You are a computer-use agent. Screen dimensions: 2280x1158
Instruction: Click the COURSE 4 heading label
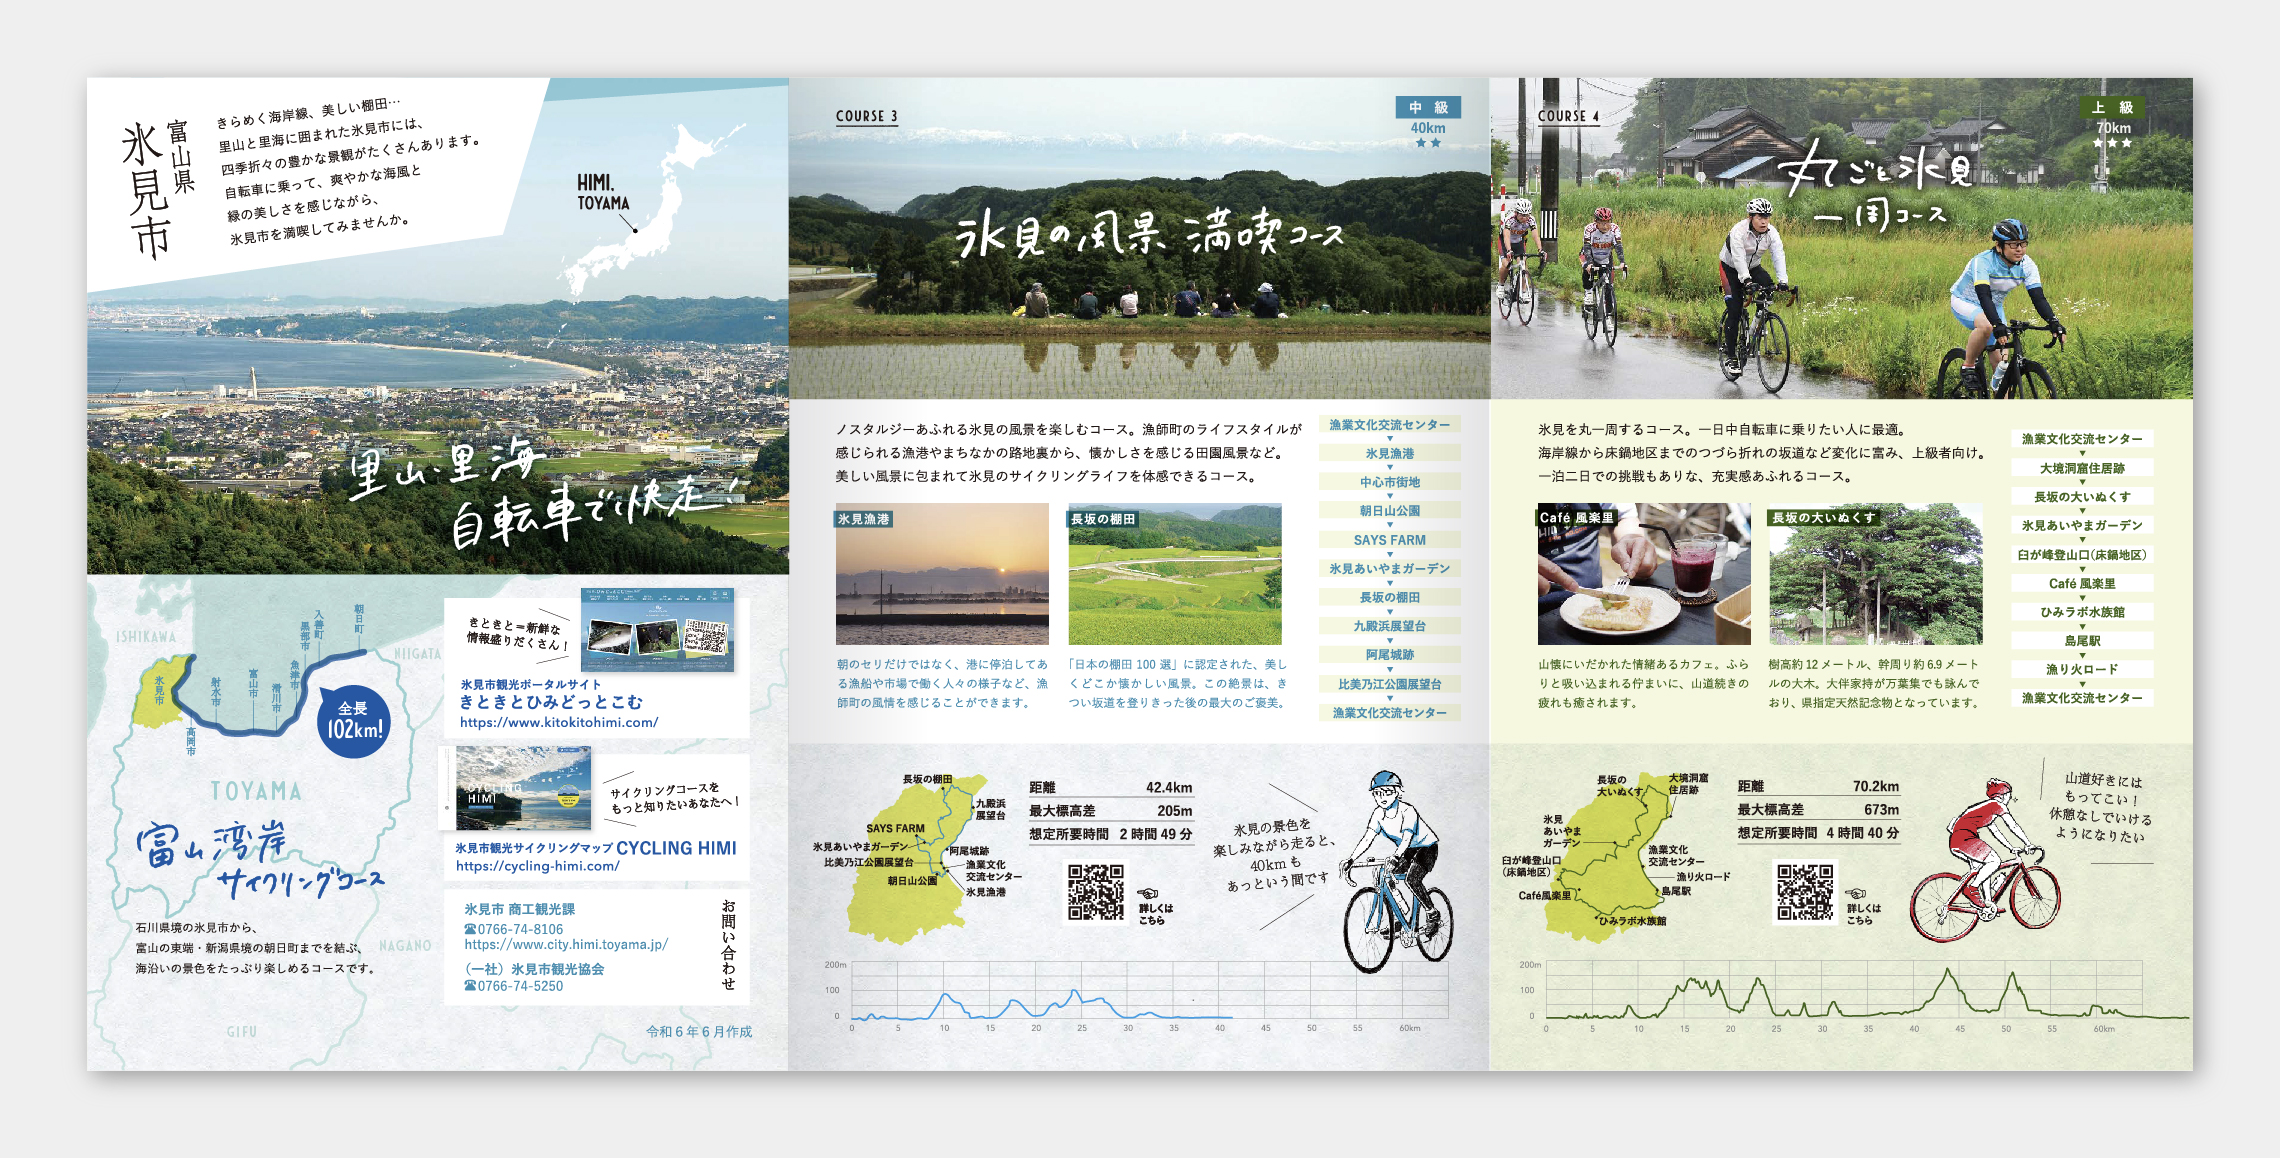[1569, 117]
